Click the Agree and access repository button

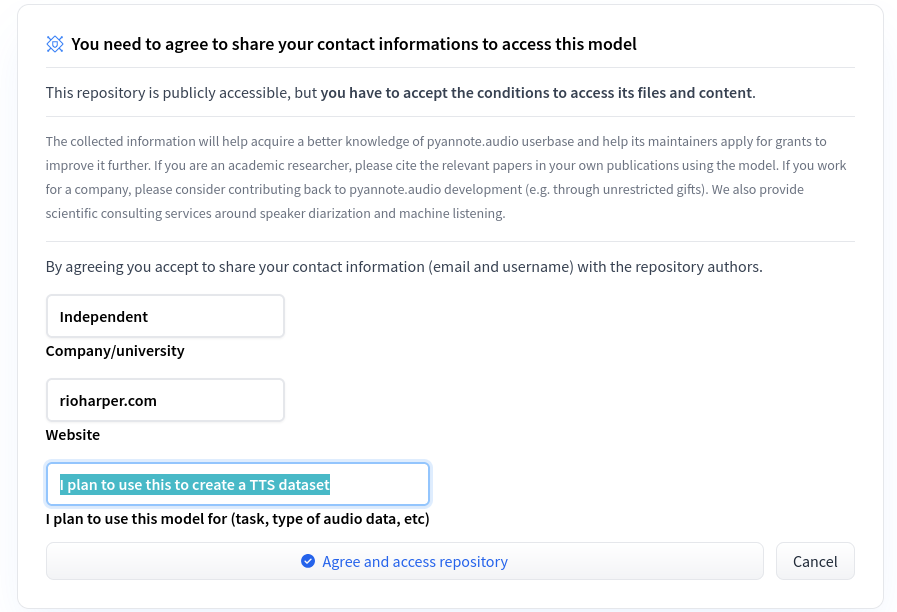tap(404, 561)
